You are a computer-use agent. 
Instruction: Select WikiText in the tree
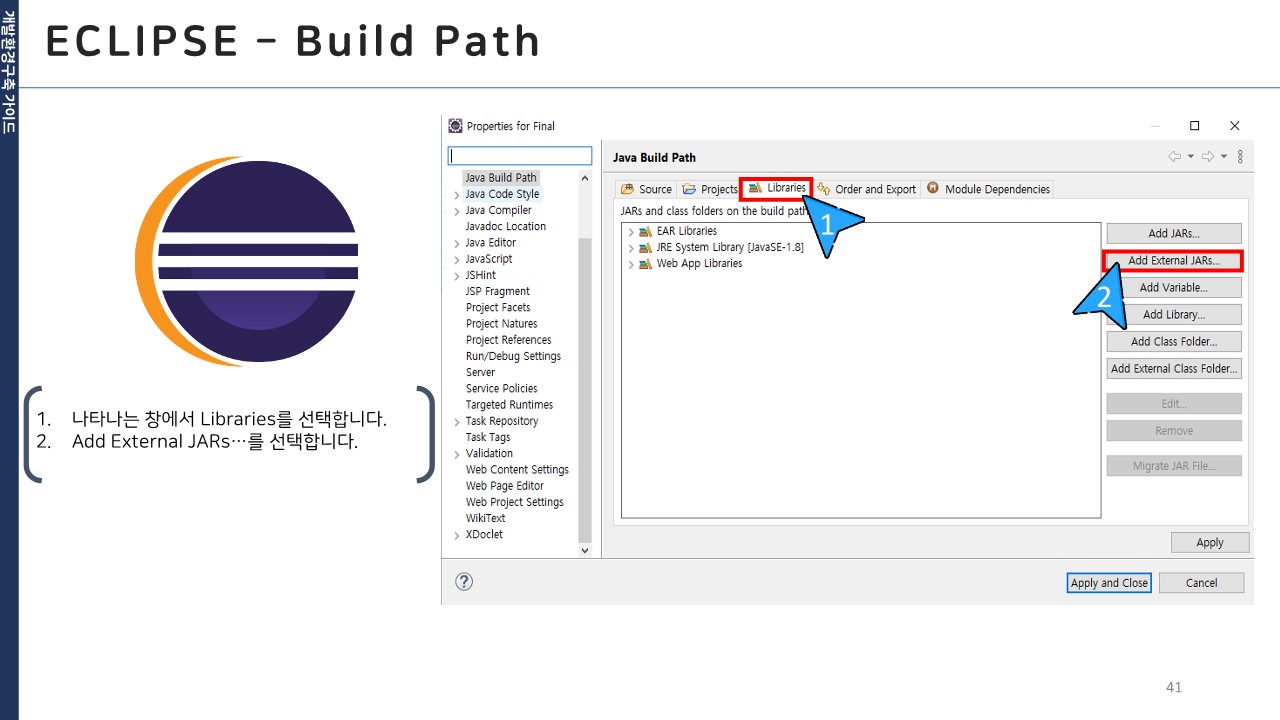486,518
